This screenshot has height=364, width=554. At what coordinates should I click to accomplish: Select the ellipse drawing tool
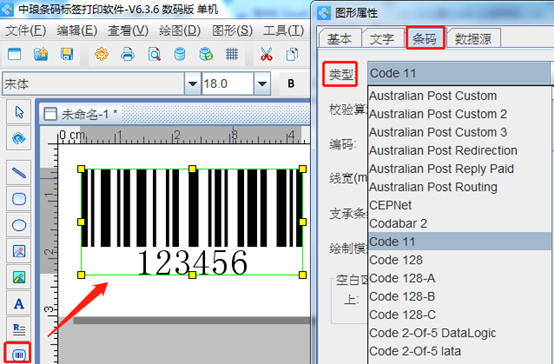point(19,225)
